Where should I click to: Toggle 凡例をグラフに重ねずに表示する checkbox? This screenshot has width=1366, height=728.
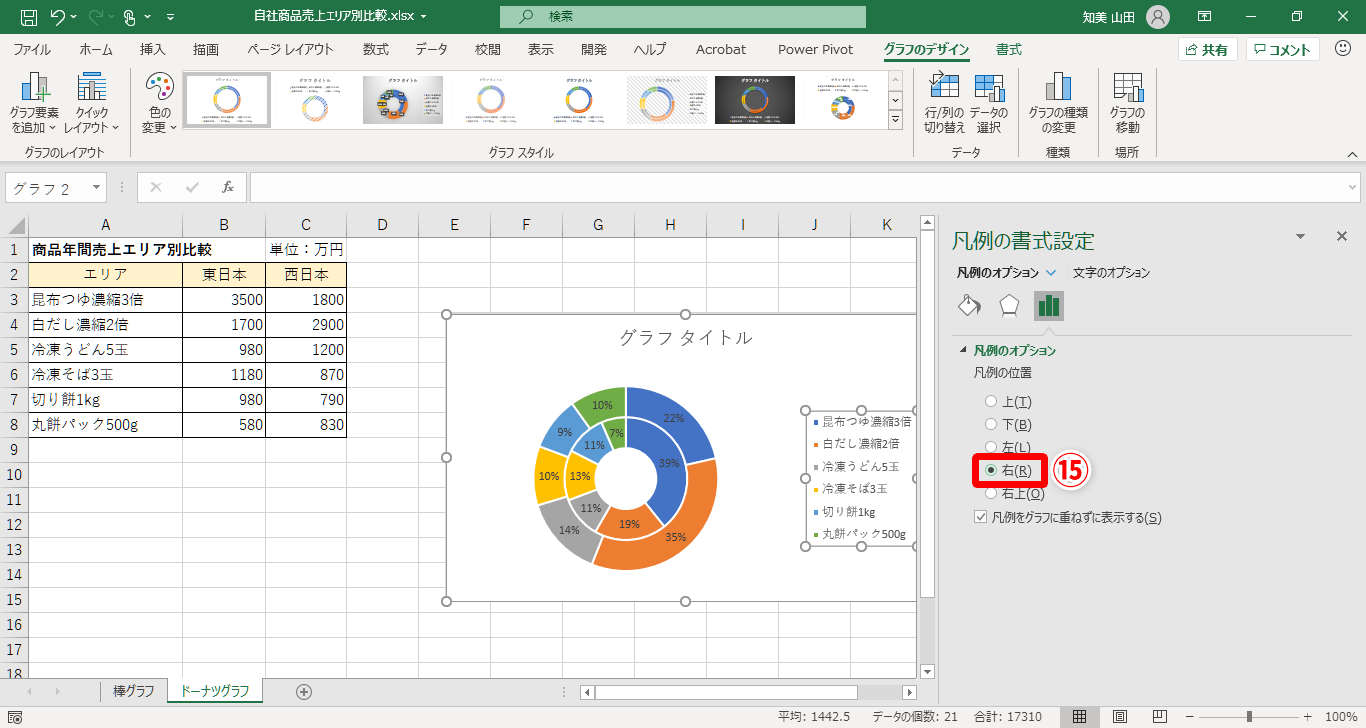(x=980, y=518)
